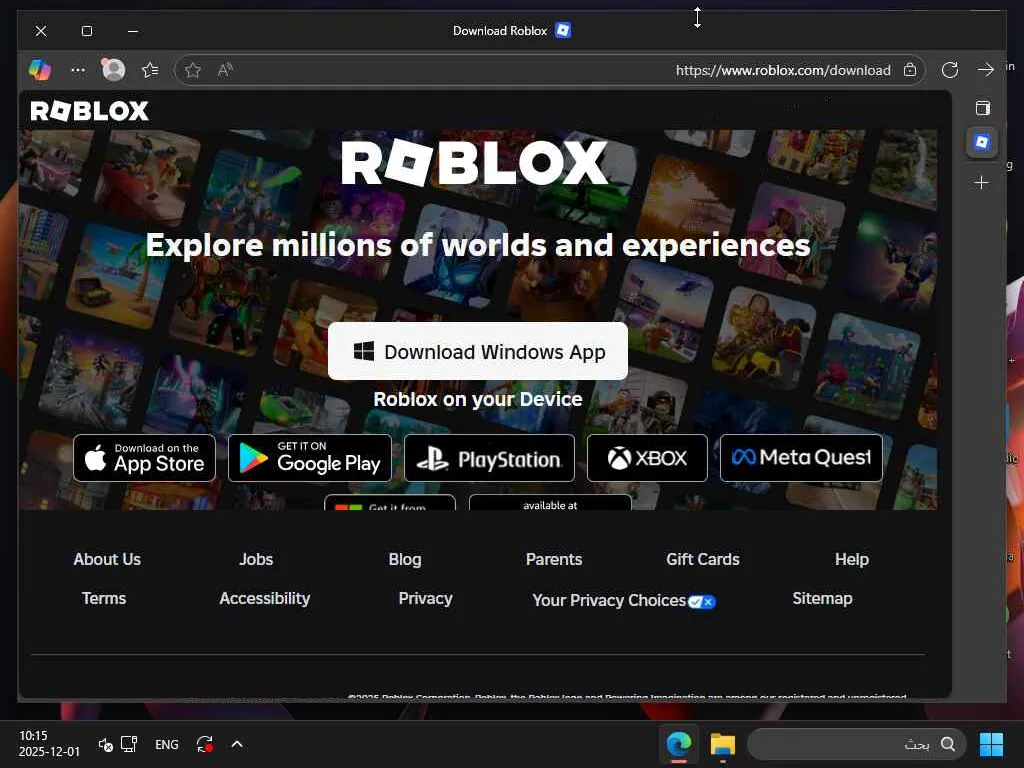Open the Privacy footer link
1024x768 pixels.
[x=425, y=599]
